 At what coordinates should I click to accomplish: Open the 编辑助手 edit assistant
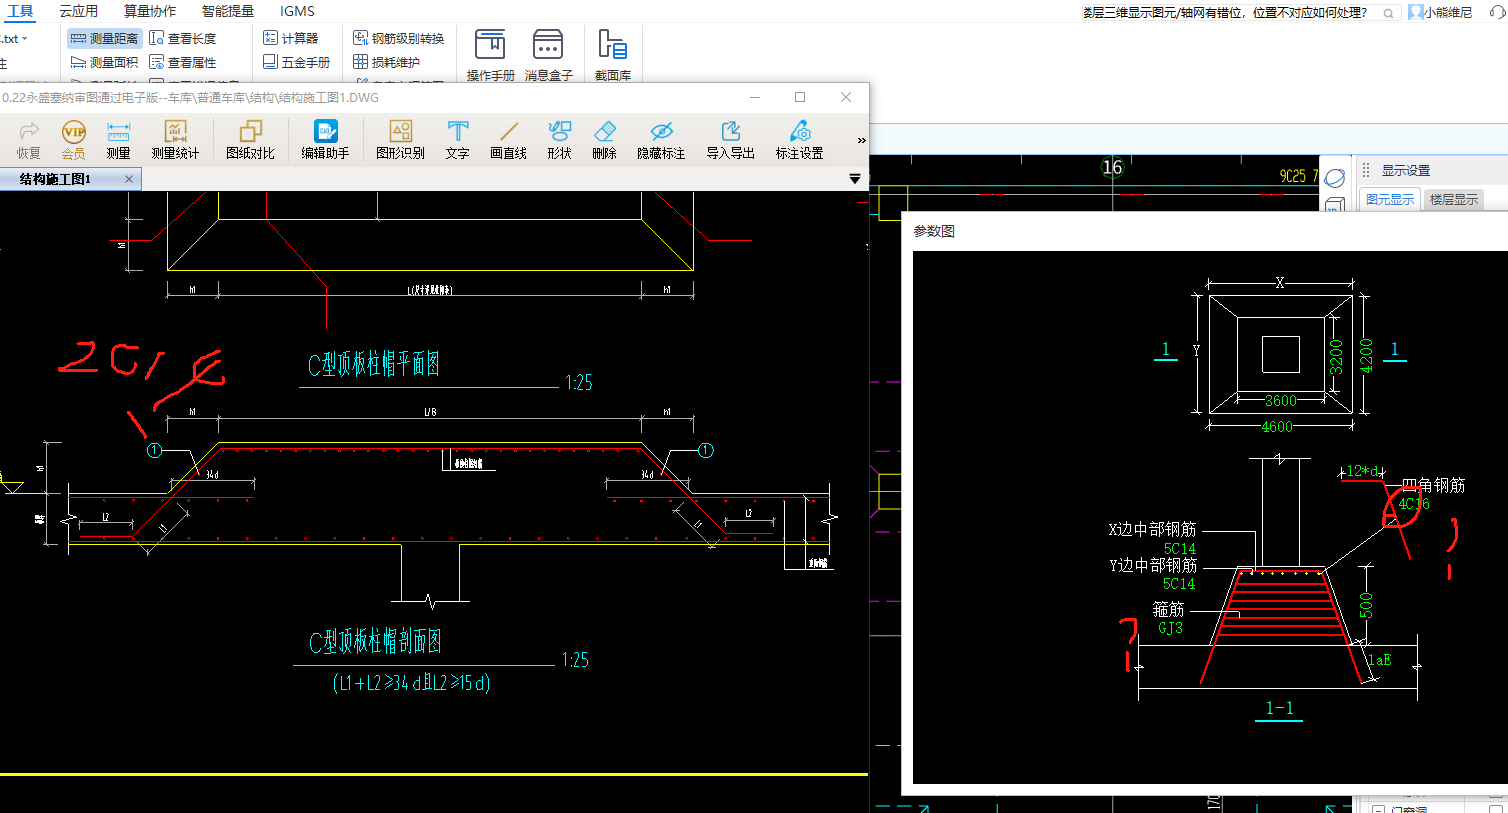click(325, 139)
